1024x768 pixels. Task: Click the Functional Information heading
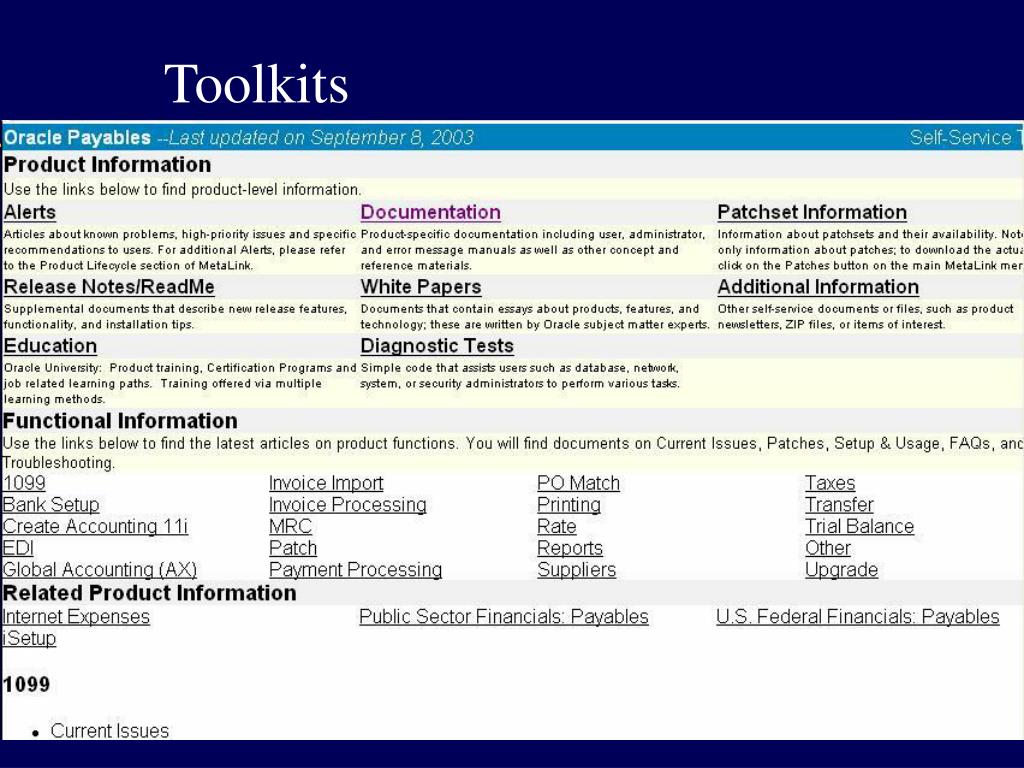click(x=120, y=421)
